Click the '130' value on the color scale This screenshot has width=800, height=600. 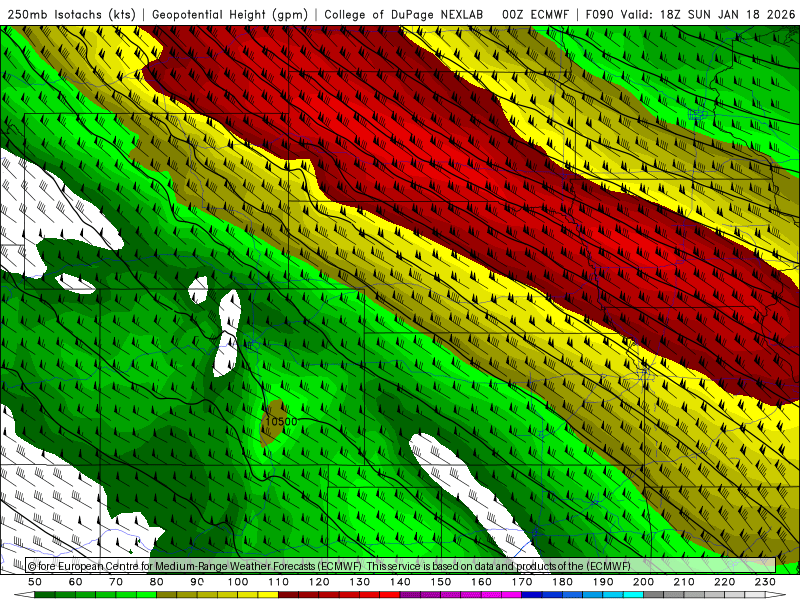point(360,582)
